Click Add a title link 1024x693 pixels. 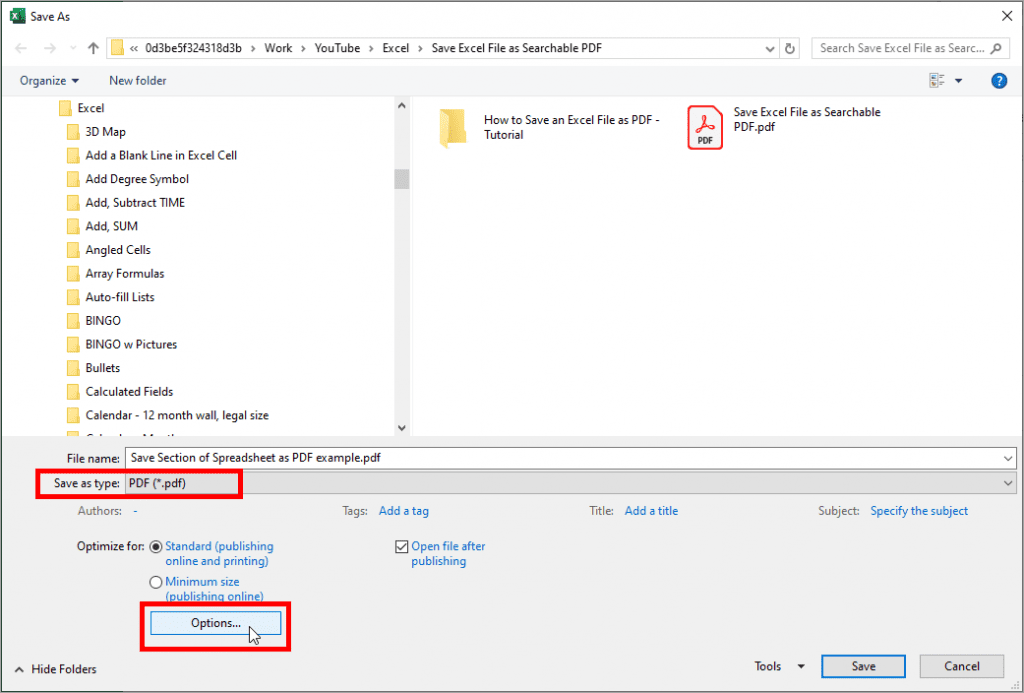coord(651,511)
